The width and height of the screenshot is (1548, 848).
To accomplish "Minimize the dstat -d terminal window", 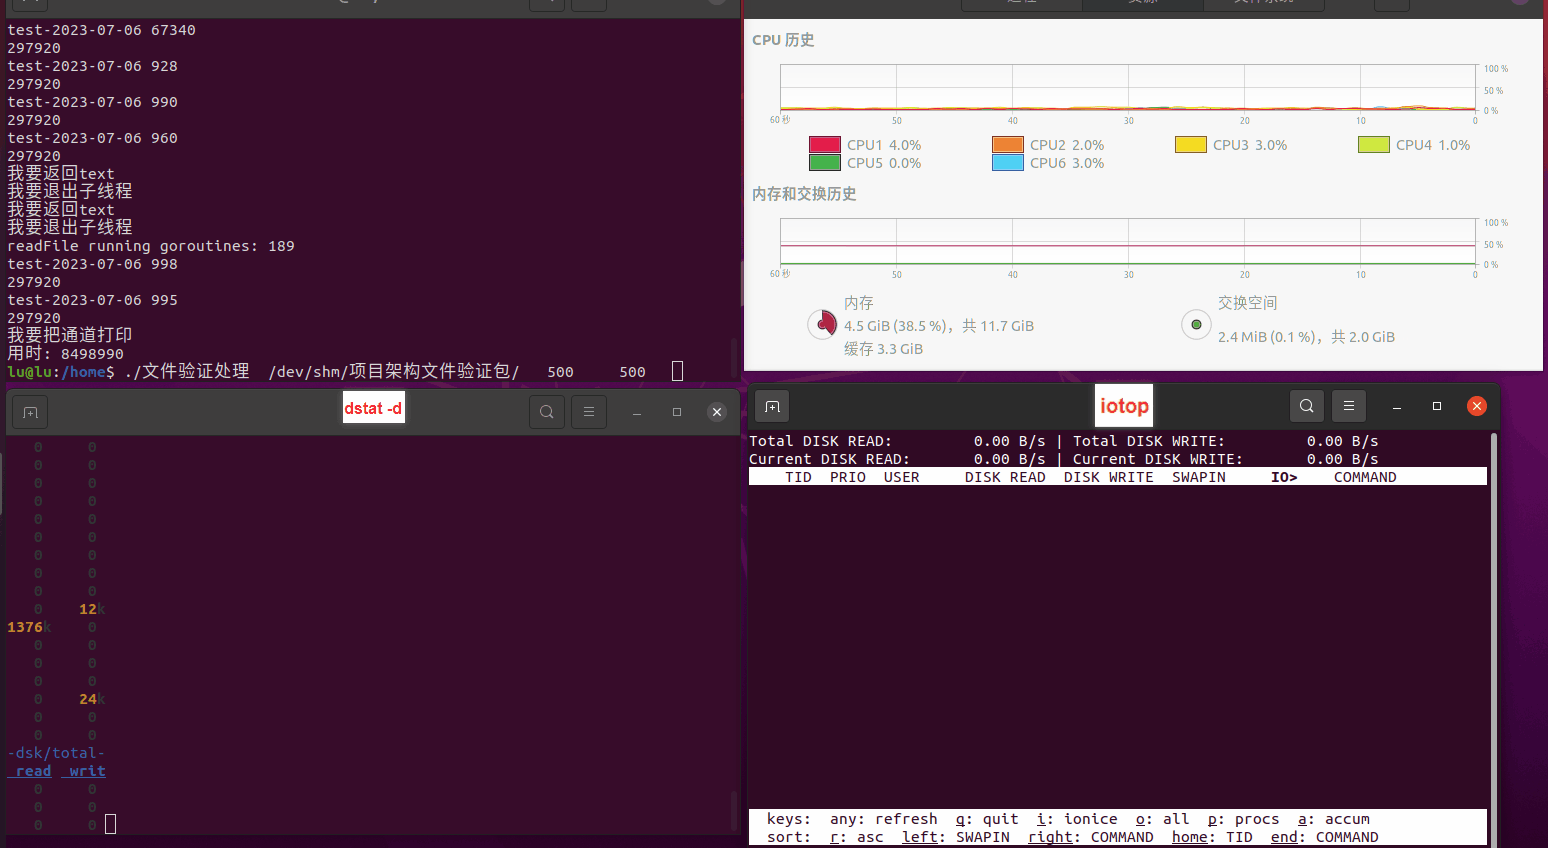I will click(x=637, y=412).
